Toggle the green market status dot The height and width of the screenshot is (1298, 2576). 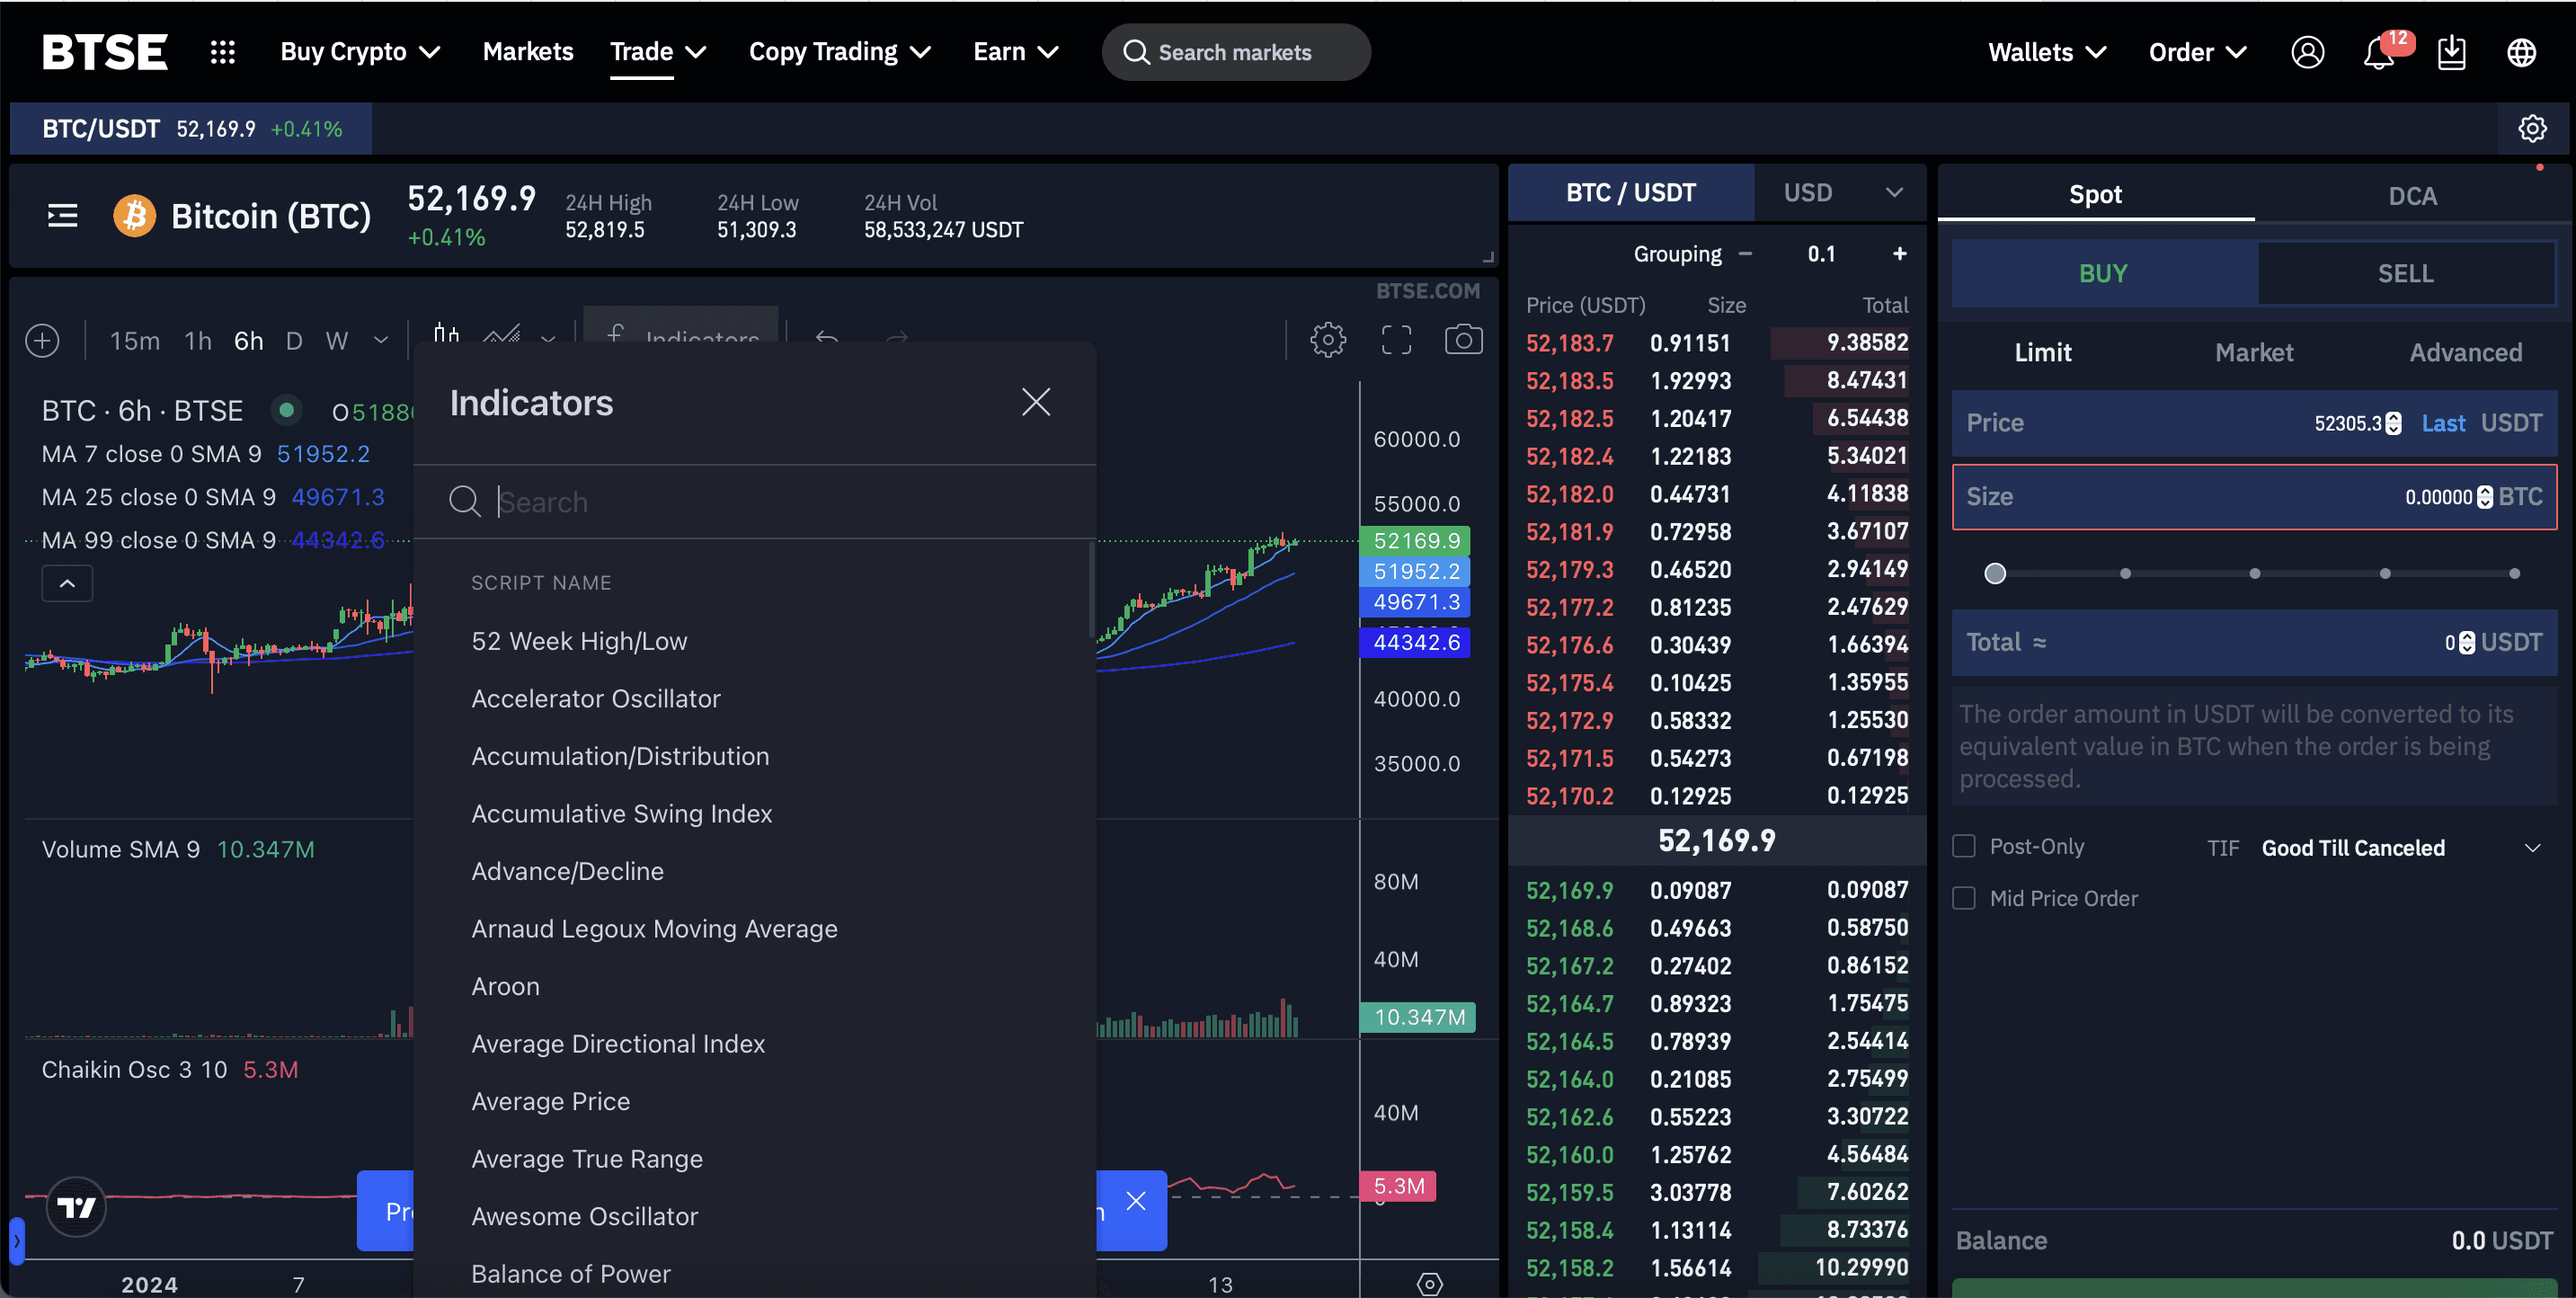(286, 409)
